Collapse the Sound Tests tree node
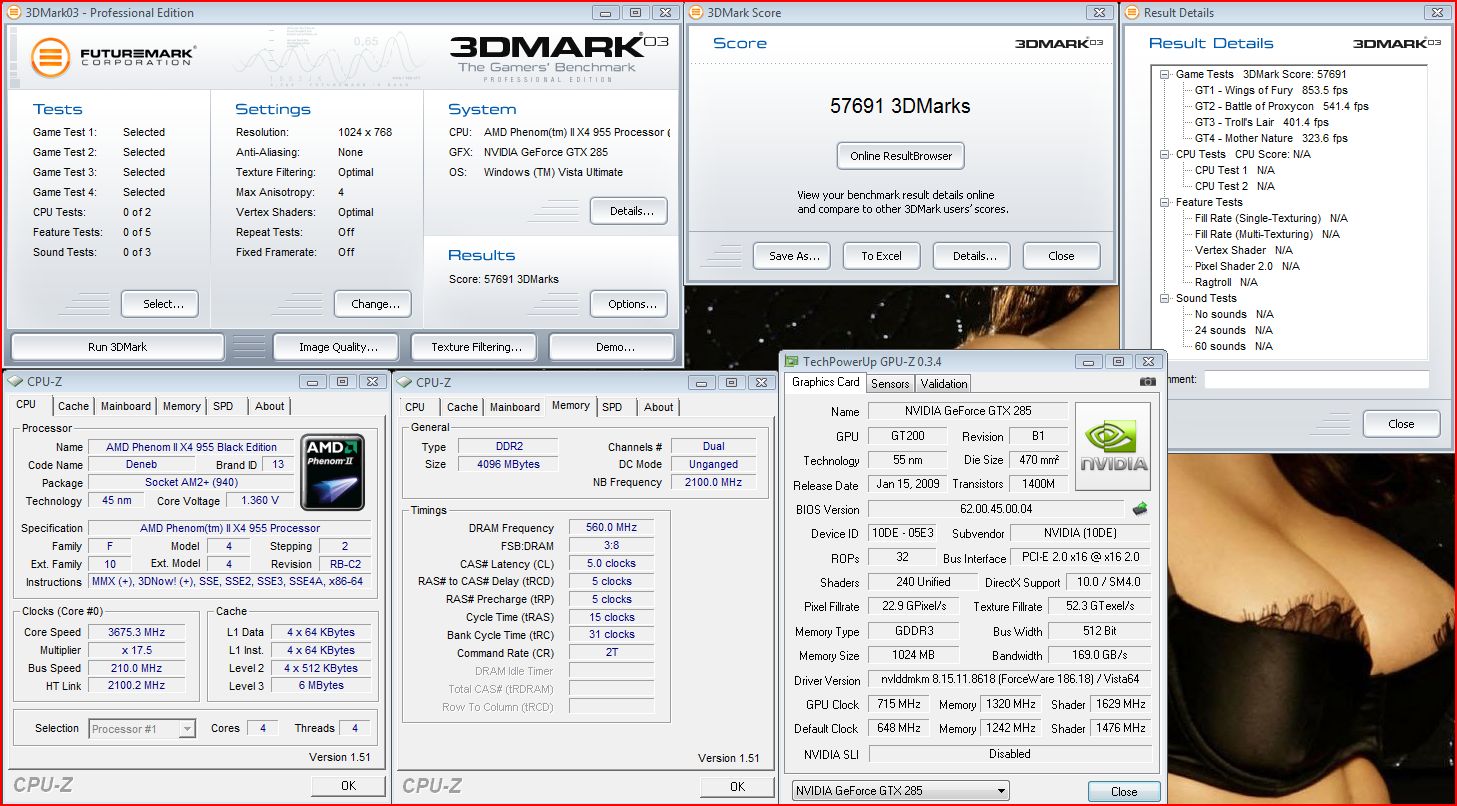This screenshot has width=1457, height=806. pos(1165,298)
